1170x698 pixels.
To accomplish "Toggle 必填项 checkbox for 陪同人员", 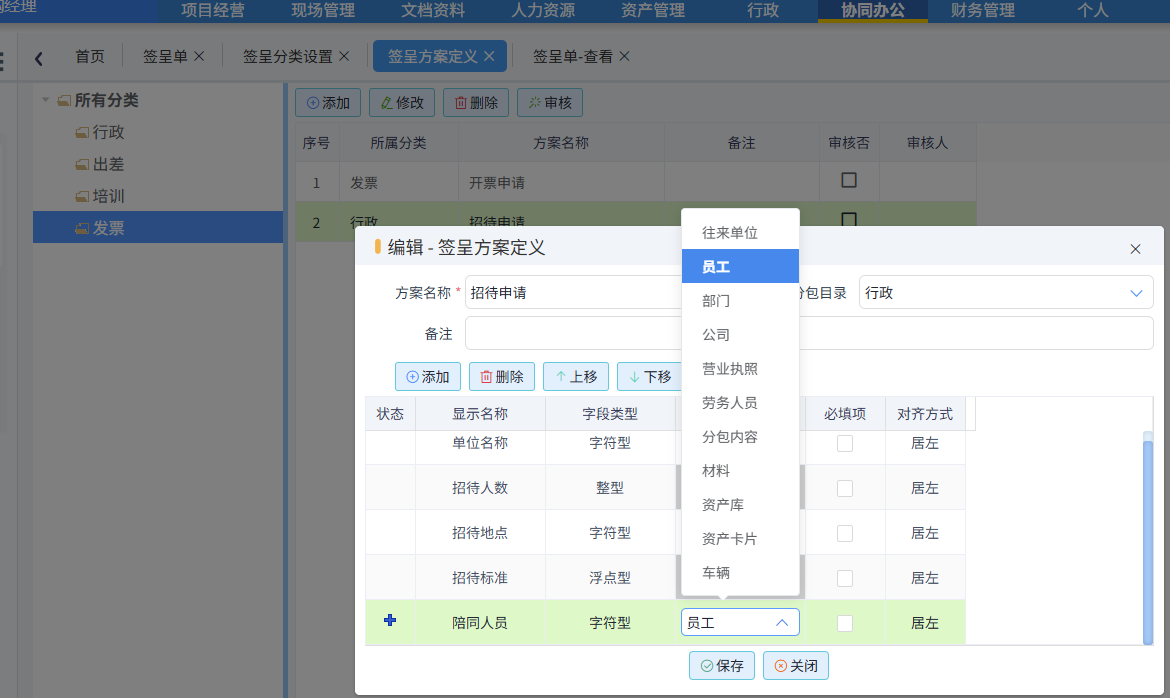I will [x=845, y=623].
